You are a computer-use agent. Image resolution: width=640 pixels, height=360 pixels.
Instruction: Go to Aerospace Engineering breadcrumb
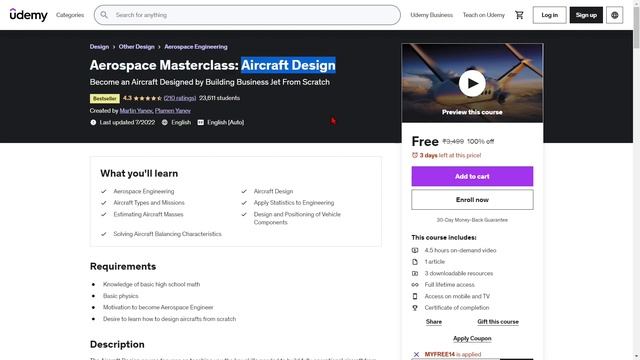pyautogui.click(x=196, y=47)
